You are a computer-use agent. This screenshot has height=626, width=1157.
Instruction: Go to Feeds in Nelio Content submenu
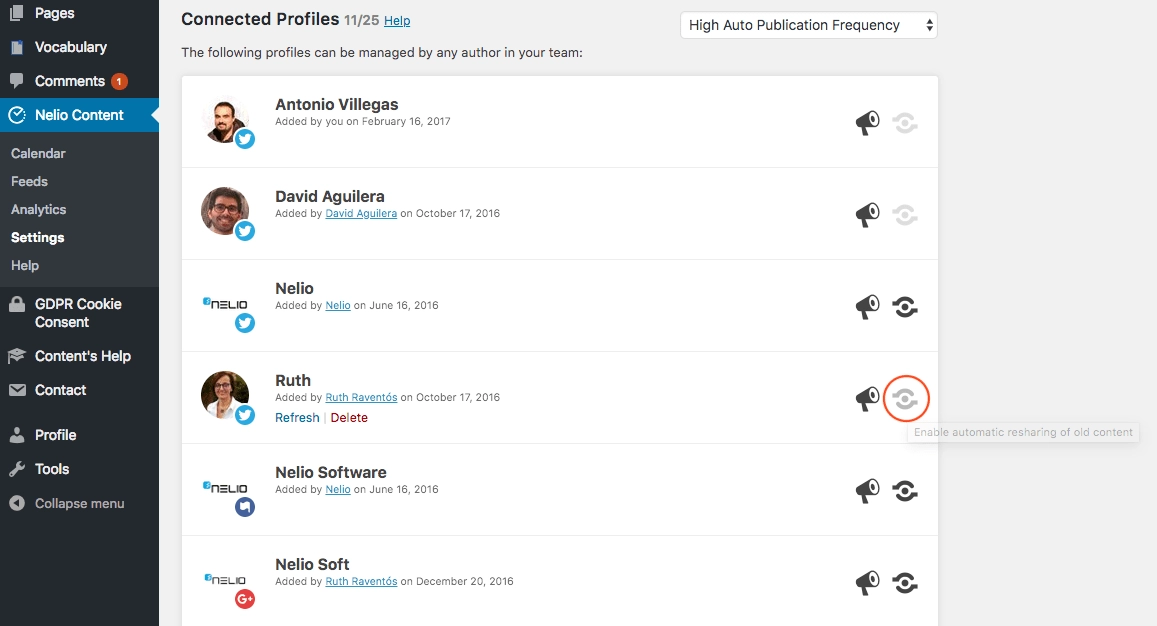point(29,181)
